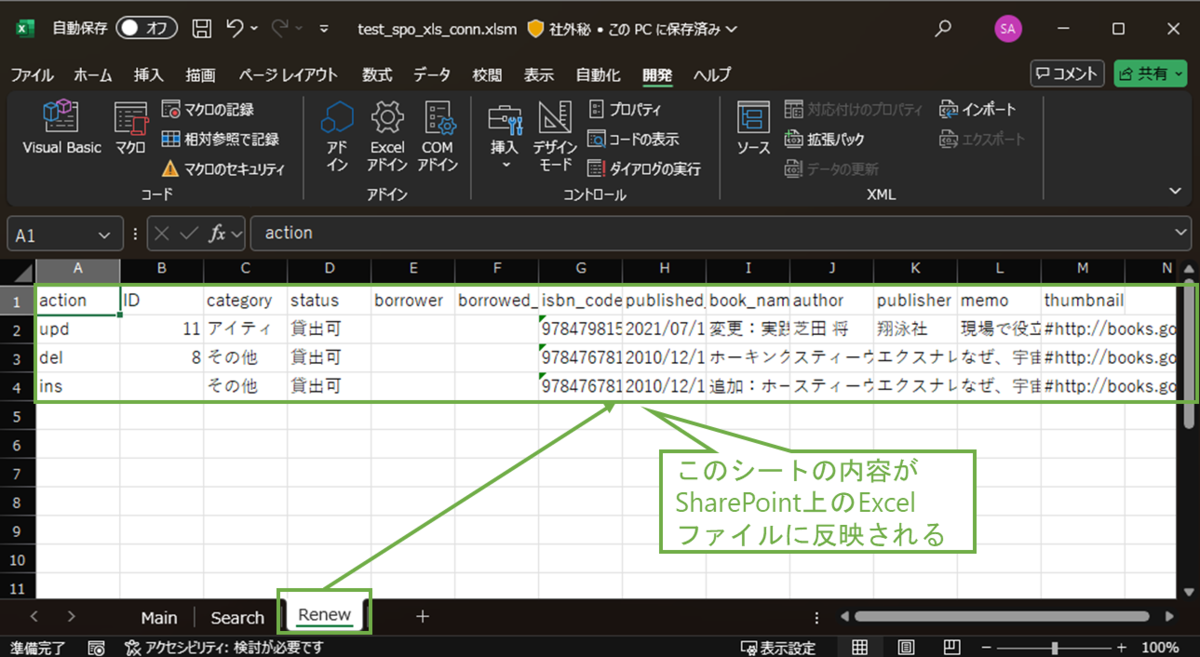Click コードの表示 (View Code)
The width and height of the screenshot is (1200, 657).
coord(633,139)
